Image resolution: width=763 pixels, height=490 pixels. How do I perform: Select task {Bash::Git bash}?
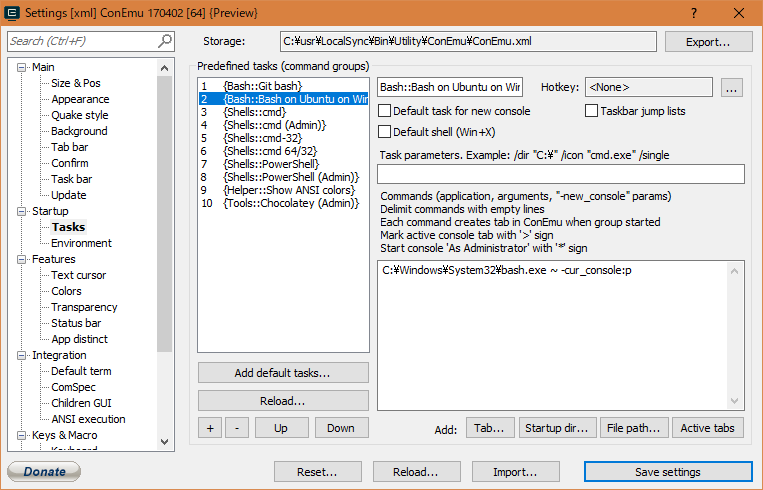point(283,86)
